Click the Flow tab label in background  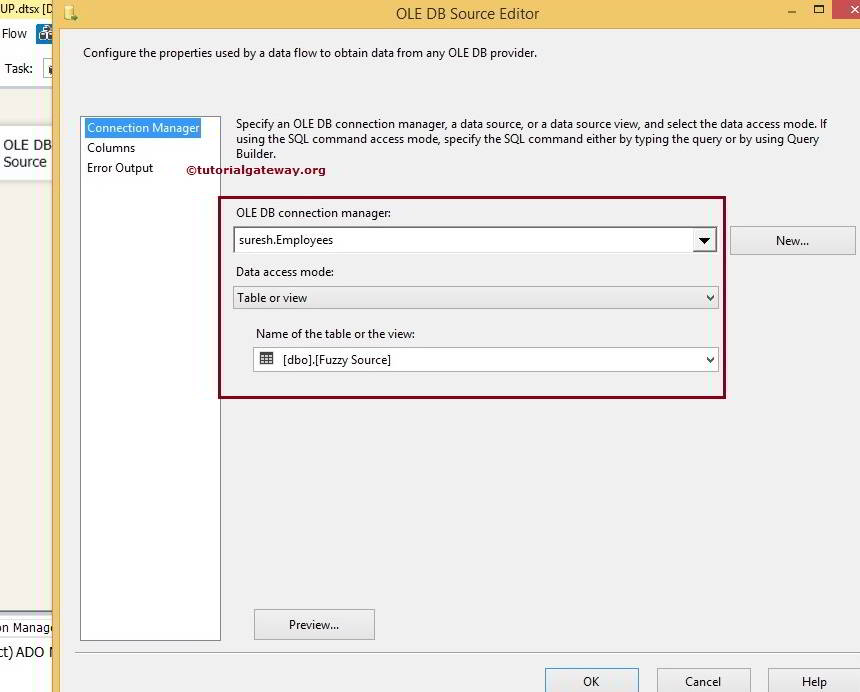[13, 33]
